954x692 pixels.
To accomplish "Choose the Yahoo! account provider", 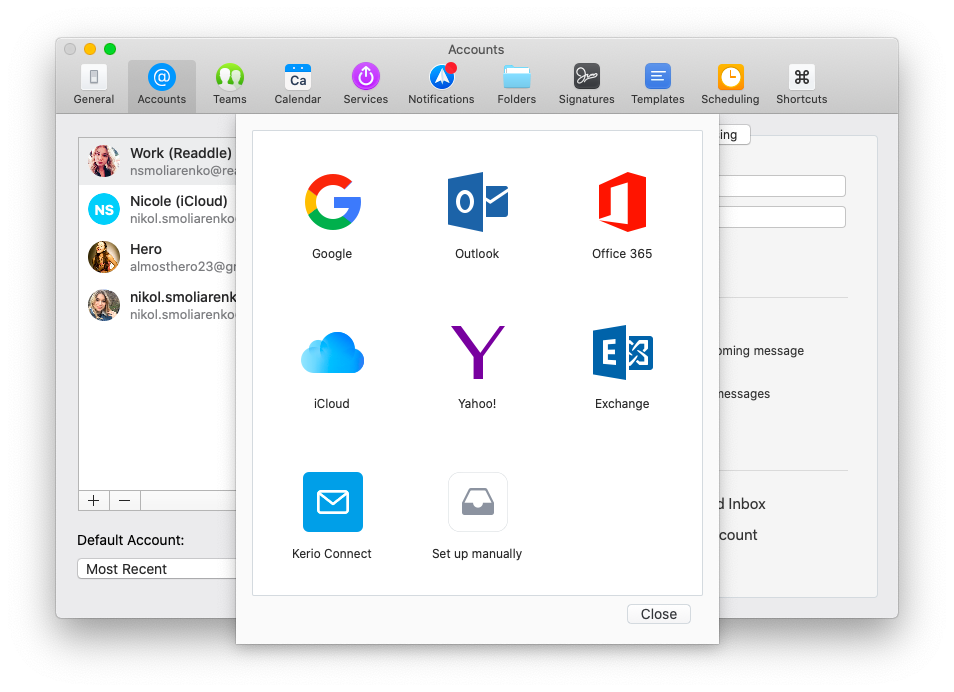I will pos(477,366).
